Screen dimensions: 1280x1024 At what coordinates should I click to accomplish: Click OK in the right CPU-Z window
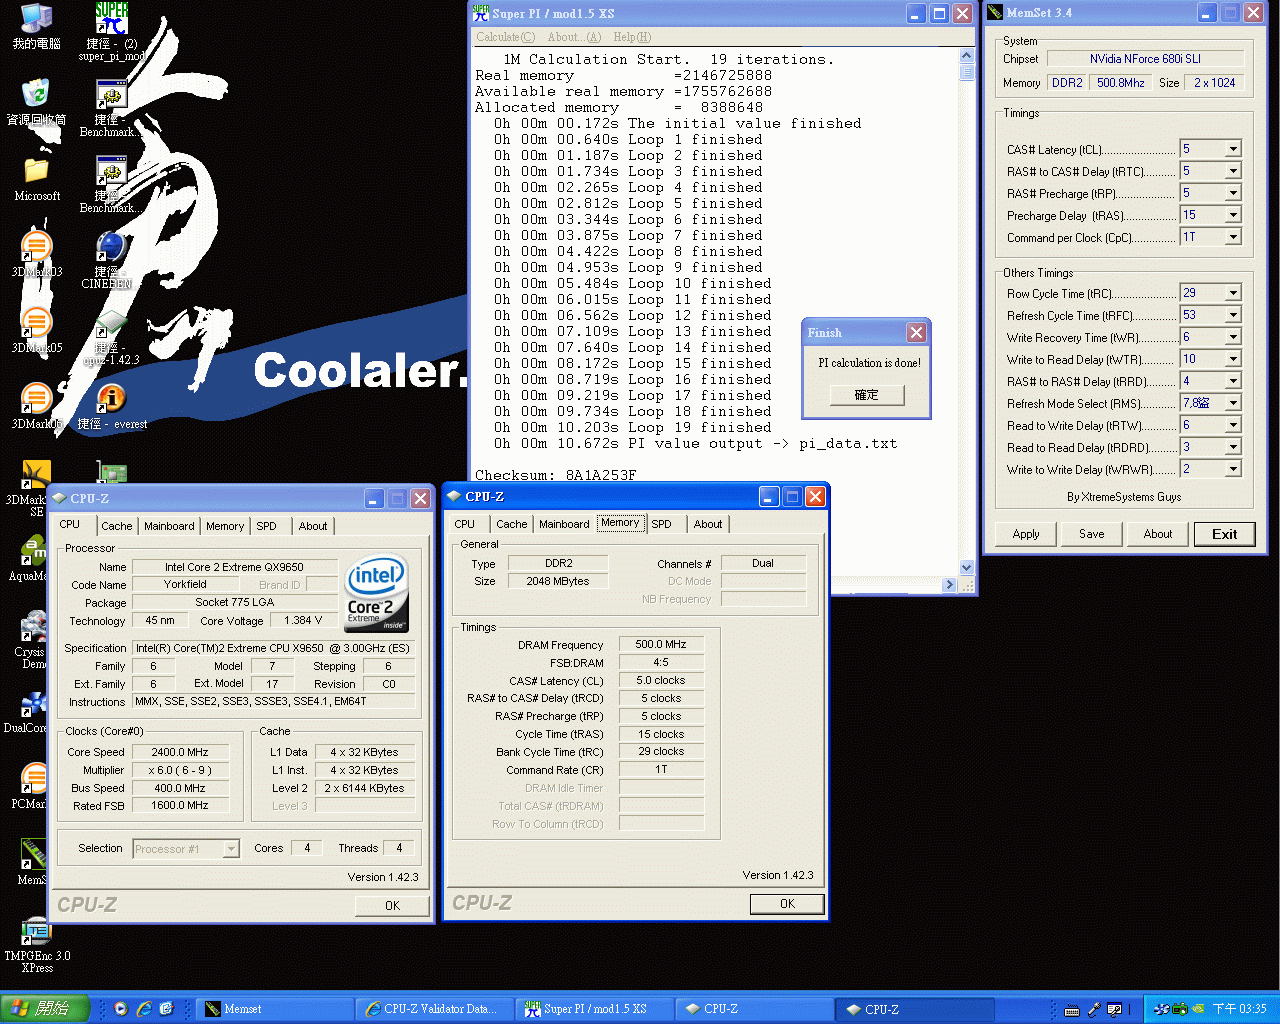(x=787, y=904)
